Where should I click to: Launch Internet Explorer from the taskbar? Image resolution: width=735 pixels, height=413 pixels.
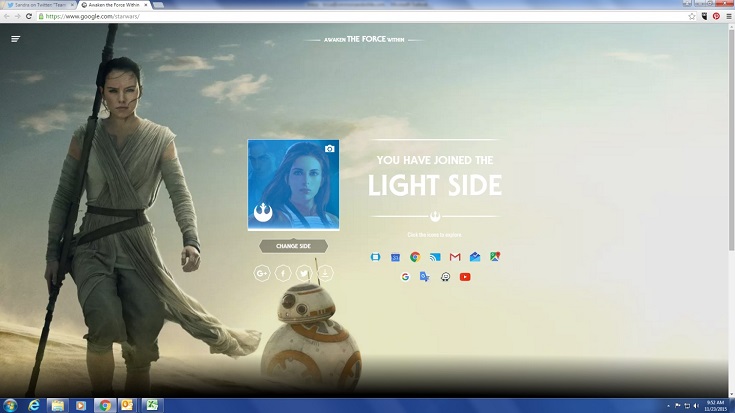[34, 405]
